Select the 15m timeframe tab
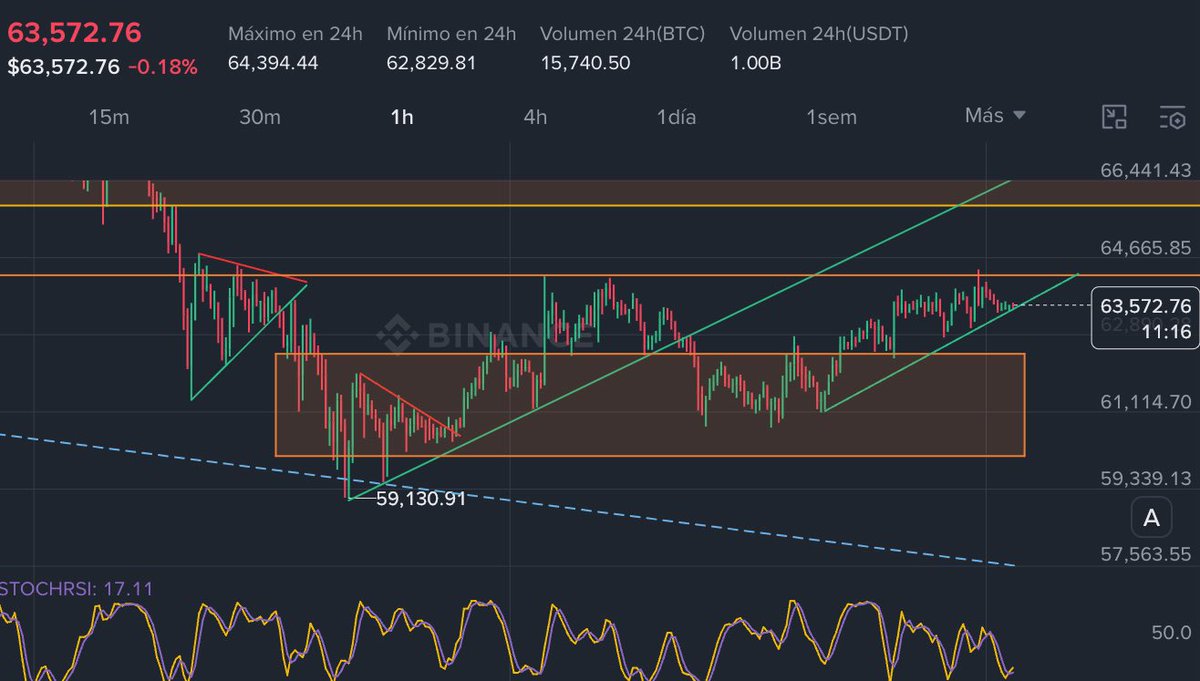 point(109,117)
